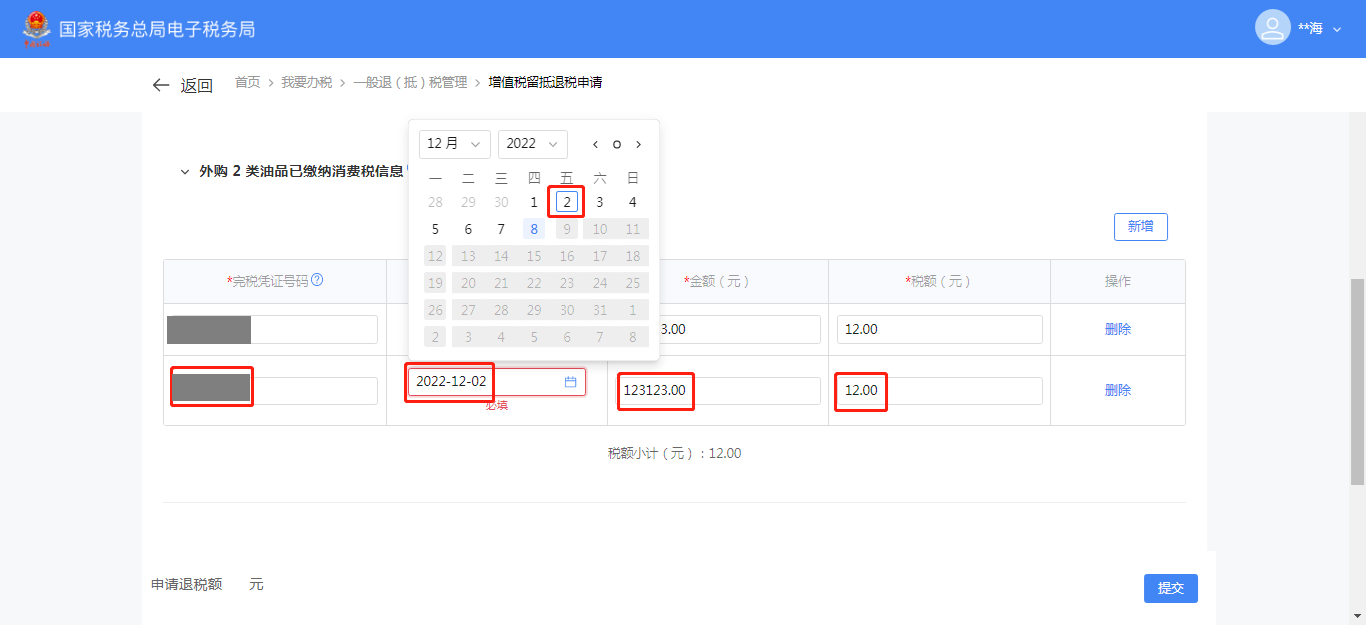Viewport: 1366px width, 625px height.
Task: Open the month dropdown showing 12月
Action: coord(454,144)
